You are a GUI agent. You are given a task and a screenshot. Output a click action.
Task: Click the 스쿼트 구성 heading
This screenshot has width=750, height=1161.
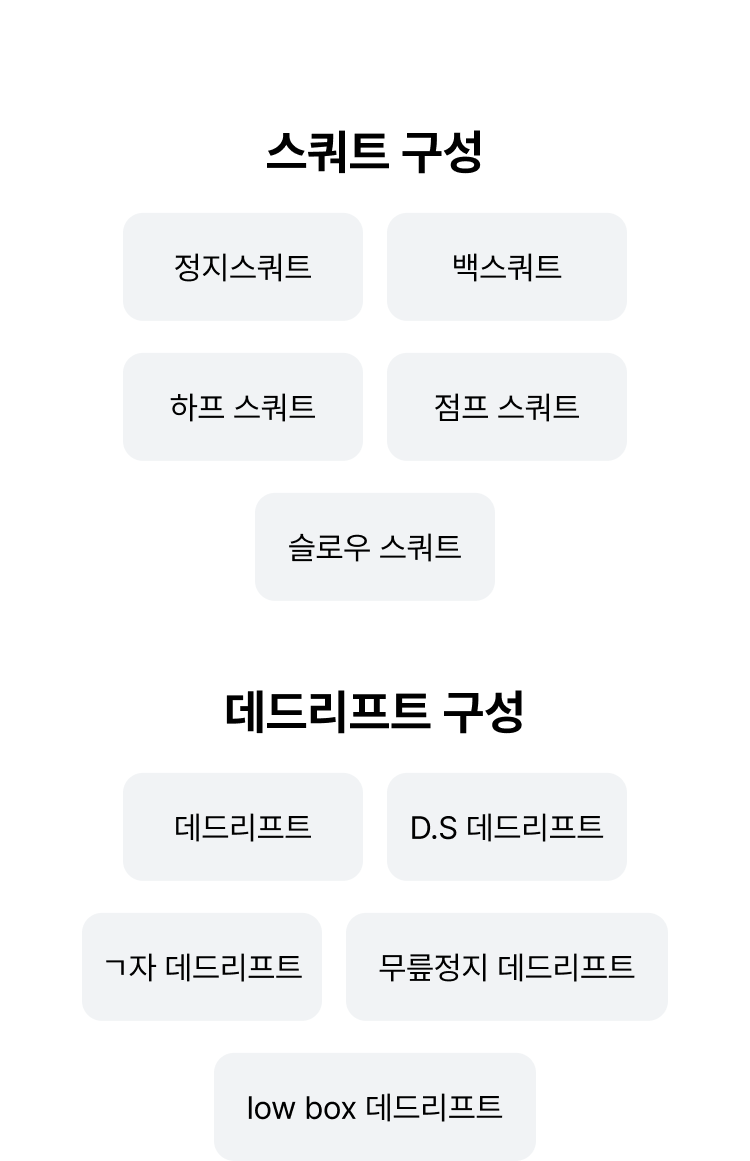click(x=375, y=152)
